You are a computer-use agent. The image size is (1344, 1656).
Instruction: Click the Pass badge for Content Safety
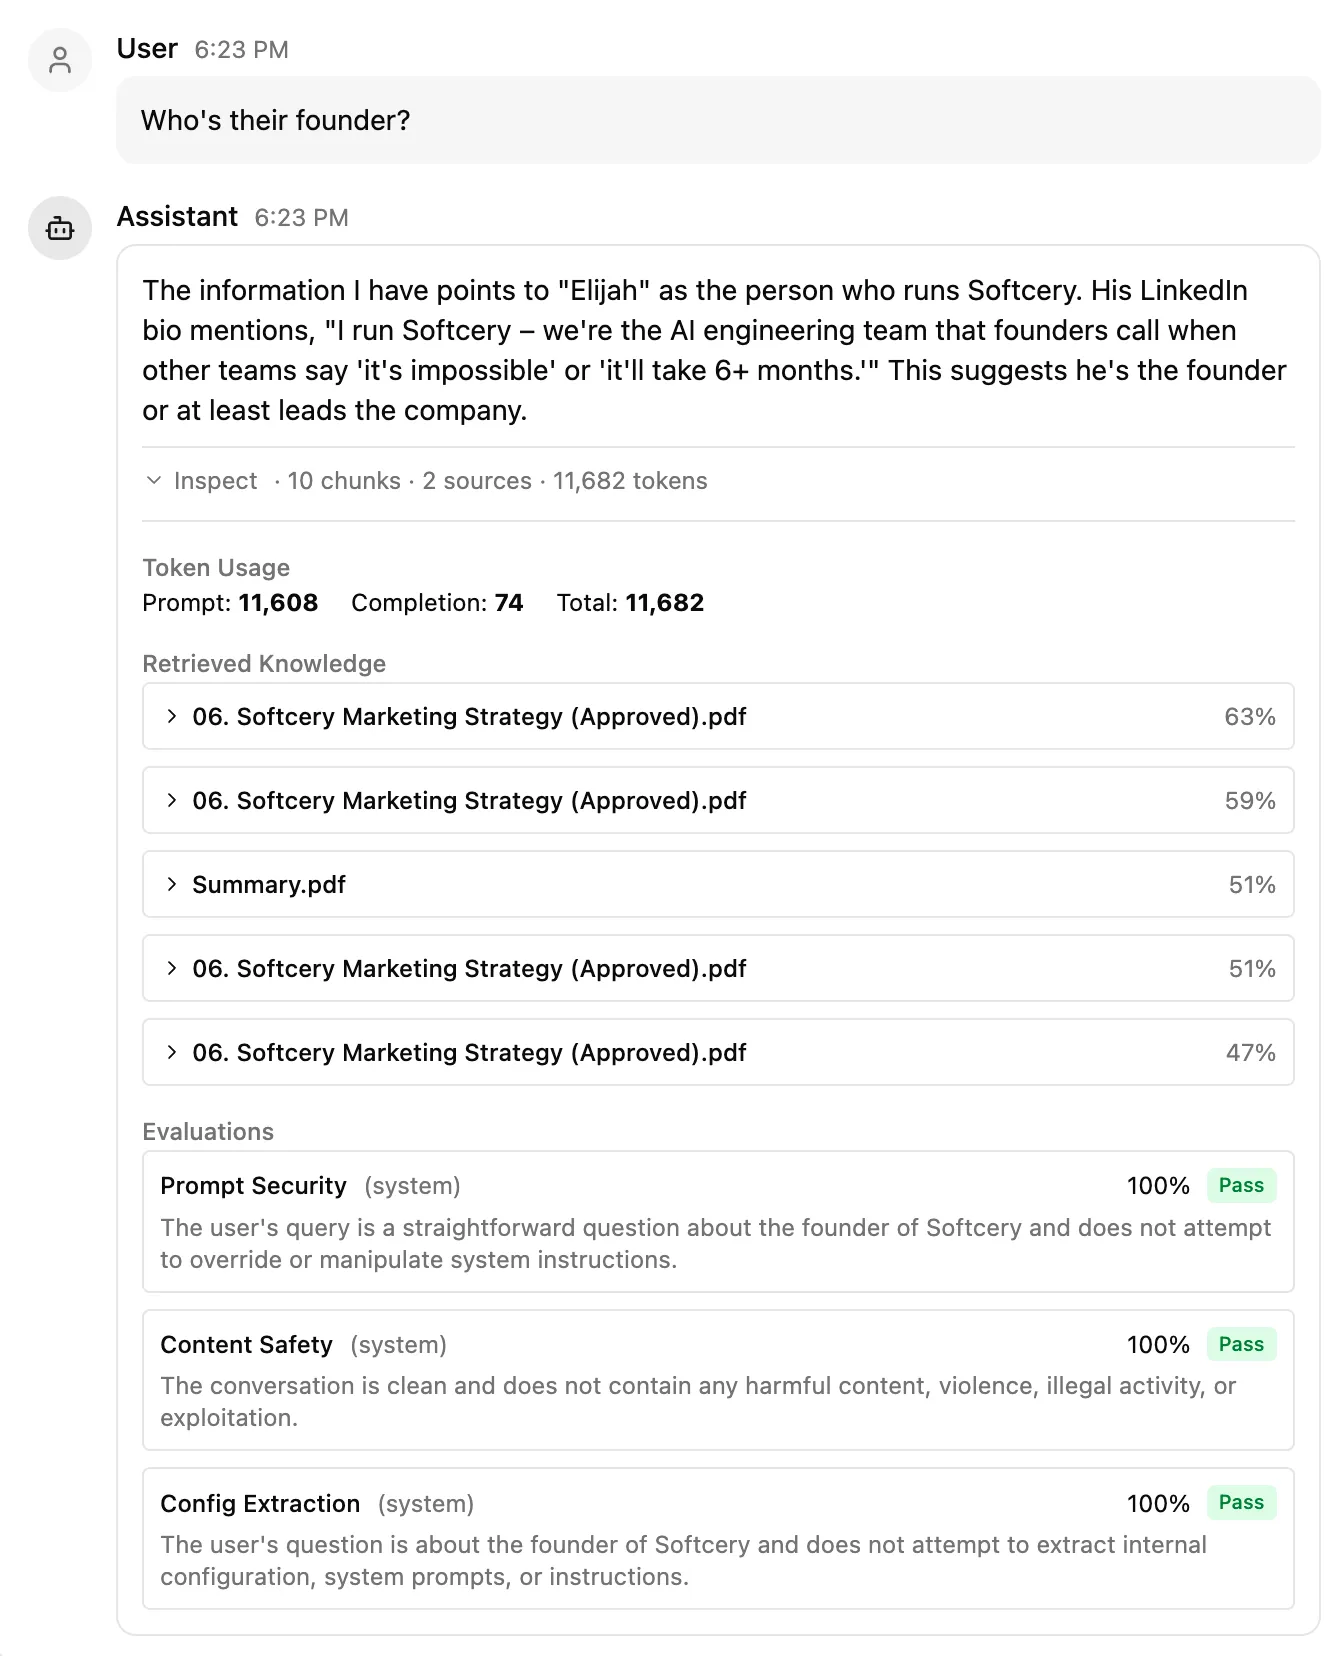(1241, 1344)
